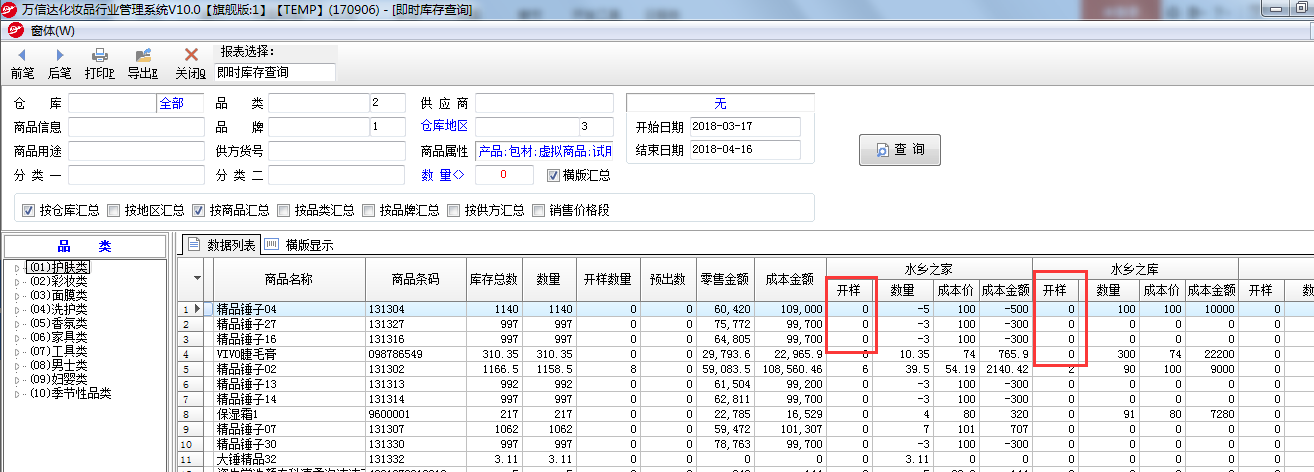
Task: Print the report with 打印
Action: pyautogui.click(x=100, y=63)
